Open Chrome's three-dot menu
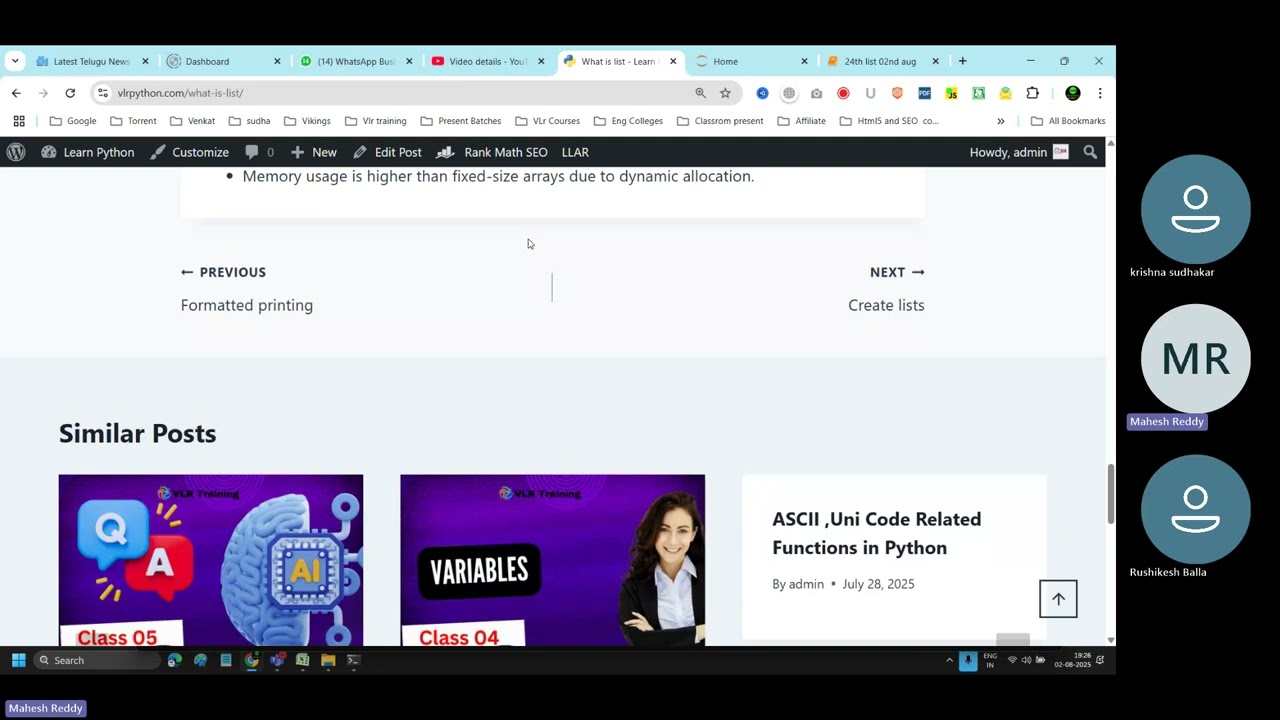1280x720 pixels. tap(1100, 93)
